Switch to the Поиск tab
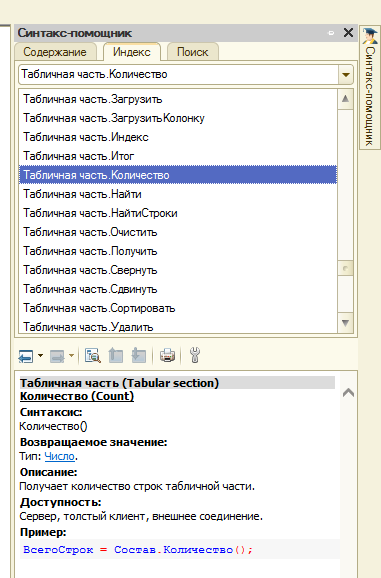 point(193,52)
